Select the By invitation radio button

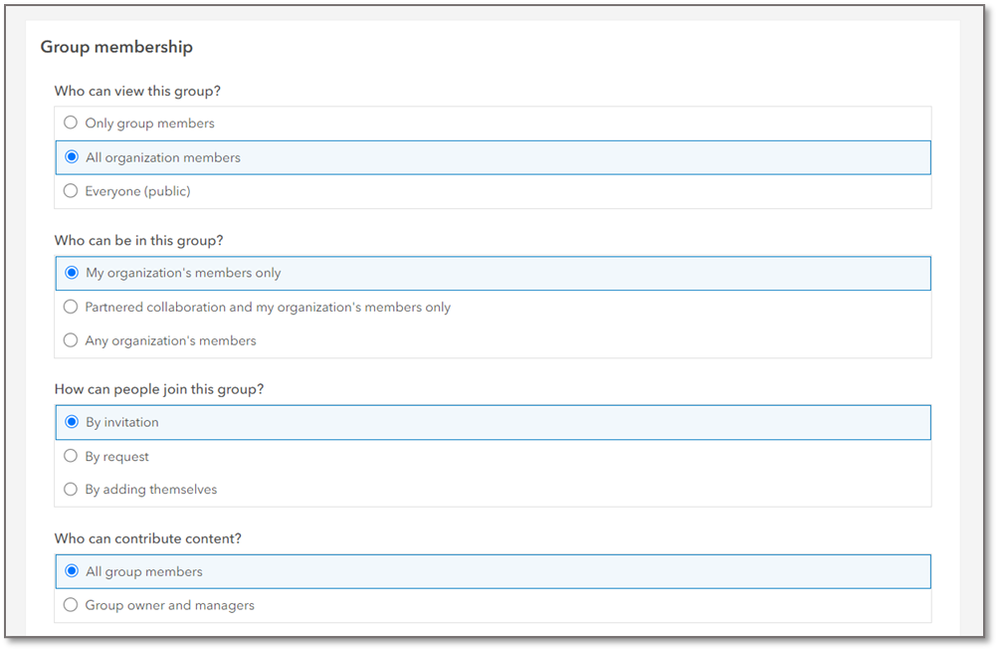(70, 421)
